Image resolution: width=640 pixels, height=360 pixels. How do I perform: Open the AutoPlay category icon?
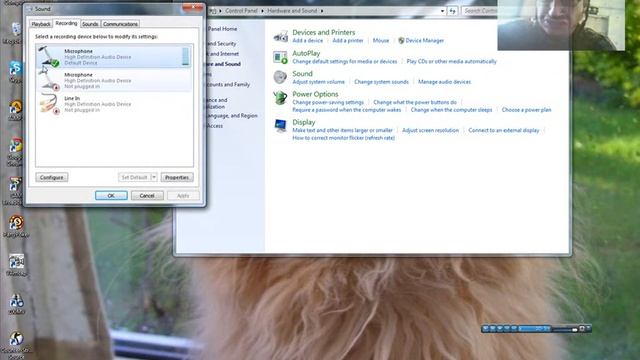click(280, 57)
